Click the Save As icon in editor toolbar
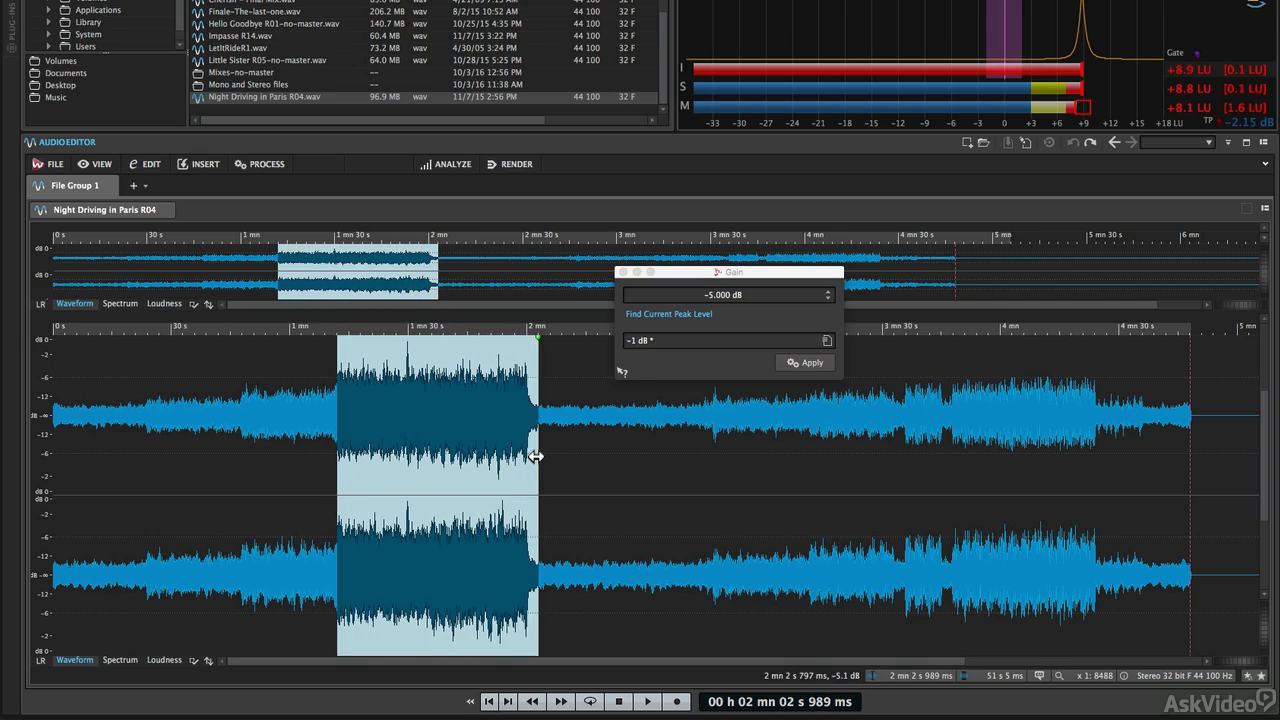This screenshot has height=720, width=1280. point(1025,143)
